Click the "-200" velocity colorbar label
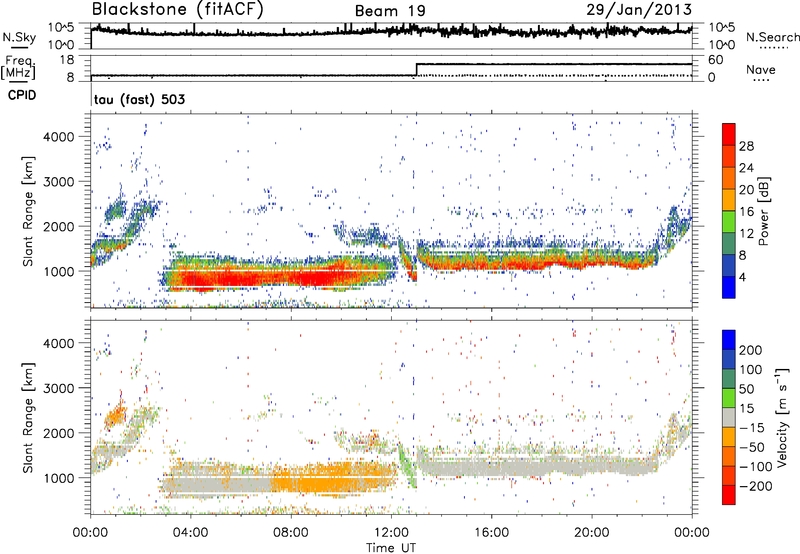 [x=756, y=486]
